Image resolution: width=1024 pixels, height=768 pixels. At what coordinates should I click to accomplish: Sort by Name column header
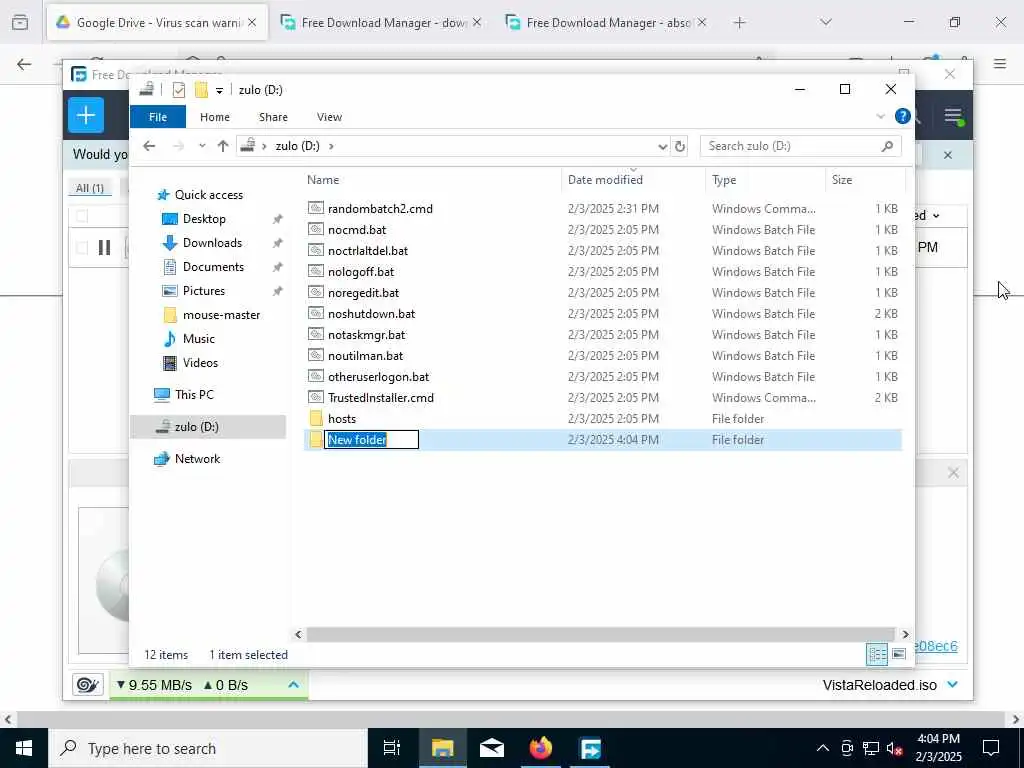431,180
